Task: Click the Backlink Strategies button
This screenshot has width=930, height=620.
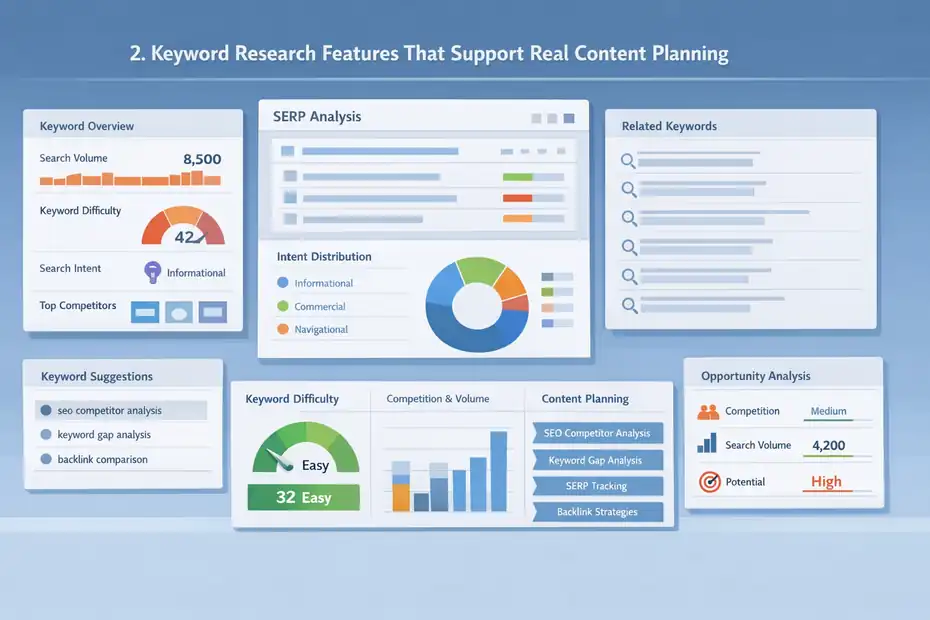Action: (597, 511)
